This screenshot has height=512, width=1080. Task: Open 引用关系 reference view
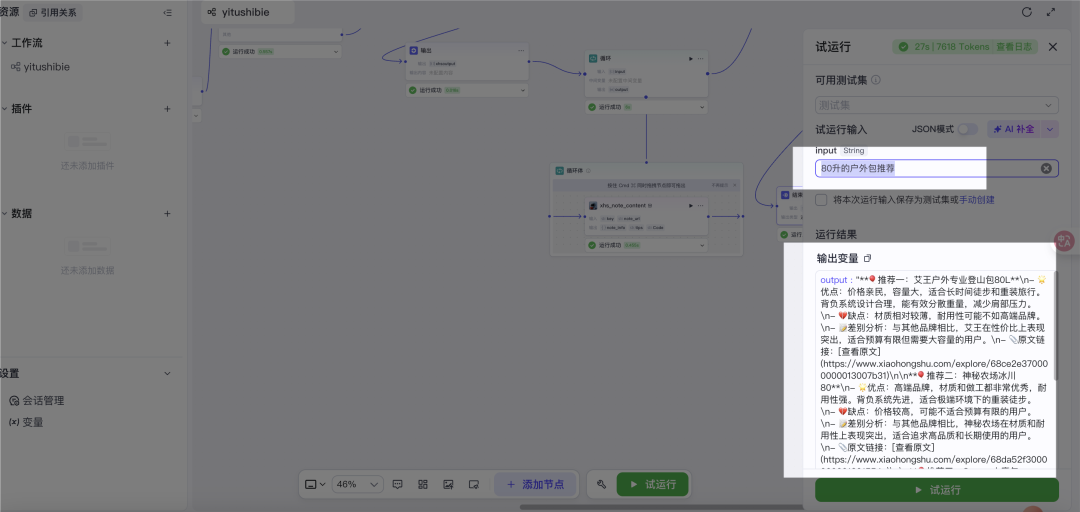click(x=53, y=12)
